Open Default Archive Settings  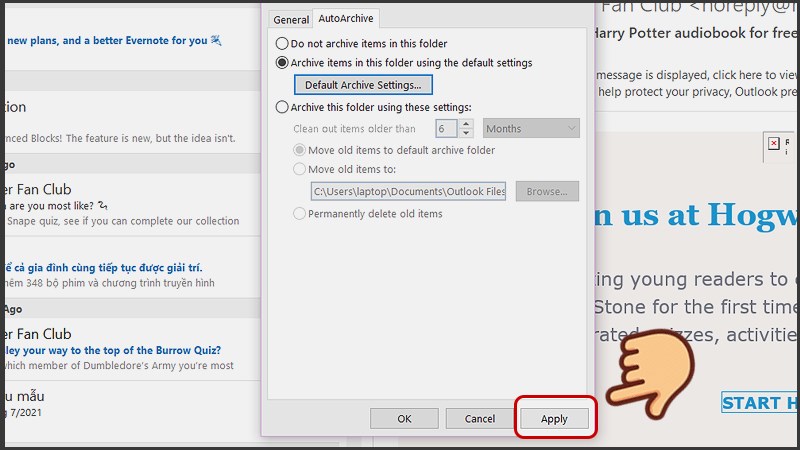[x=363, y=85]
